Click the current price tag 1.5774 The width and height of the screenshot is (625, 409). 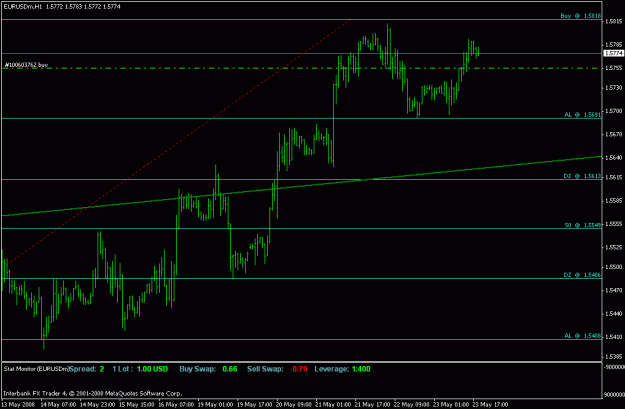(613, 53)
